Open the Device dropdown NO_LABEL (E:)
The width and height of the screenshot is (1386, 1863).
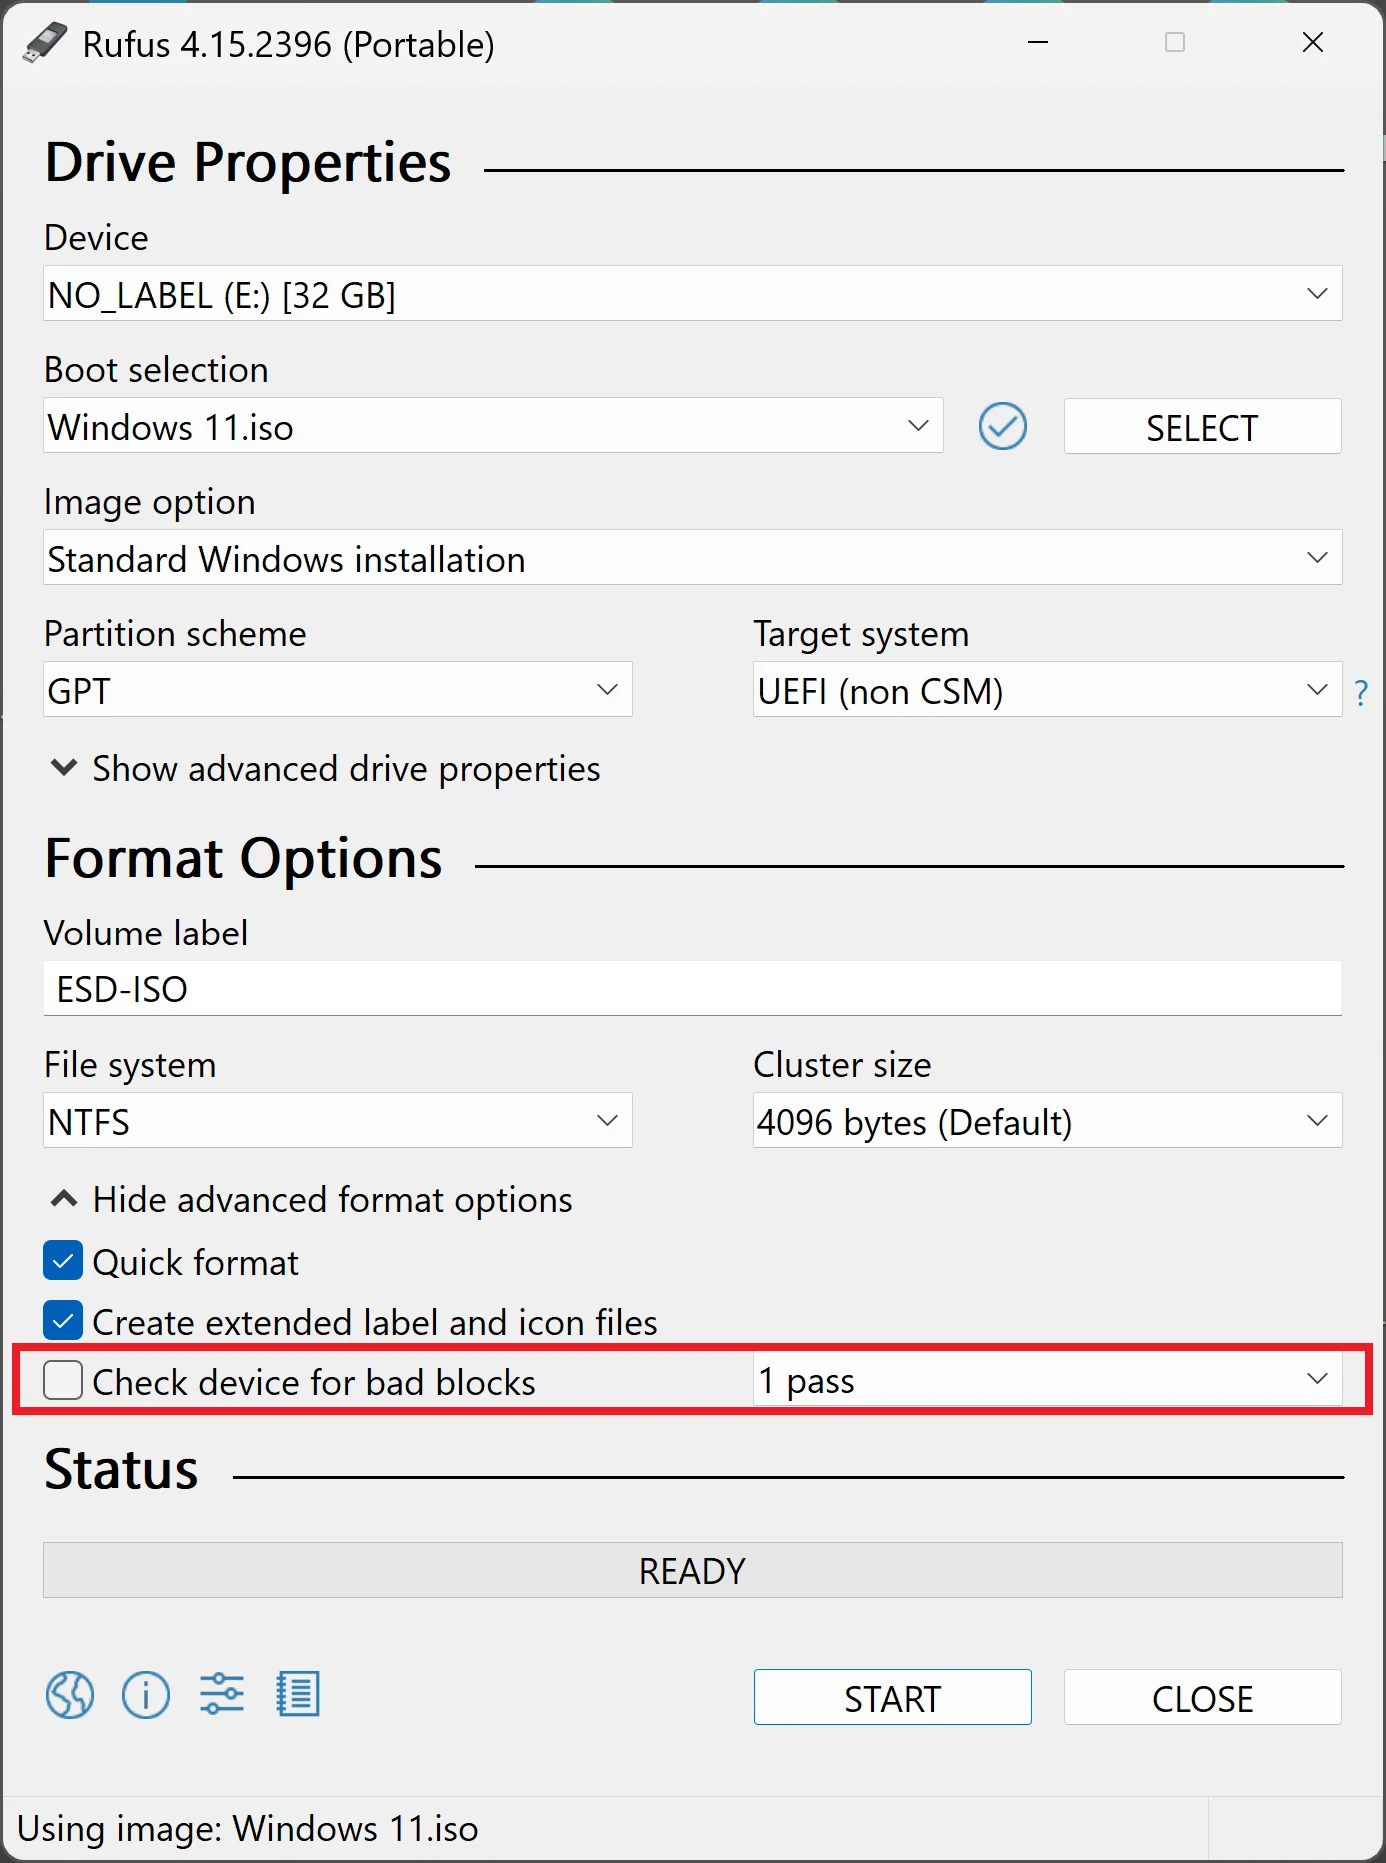[x=692, y=294]
